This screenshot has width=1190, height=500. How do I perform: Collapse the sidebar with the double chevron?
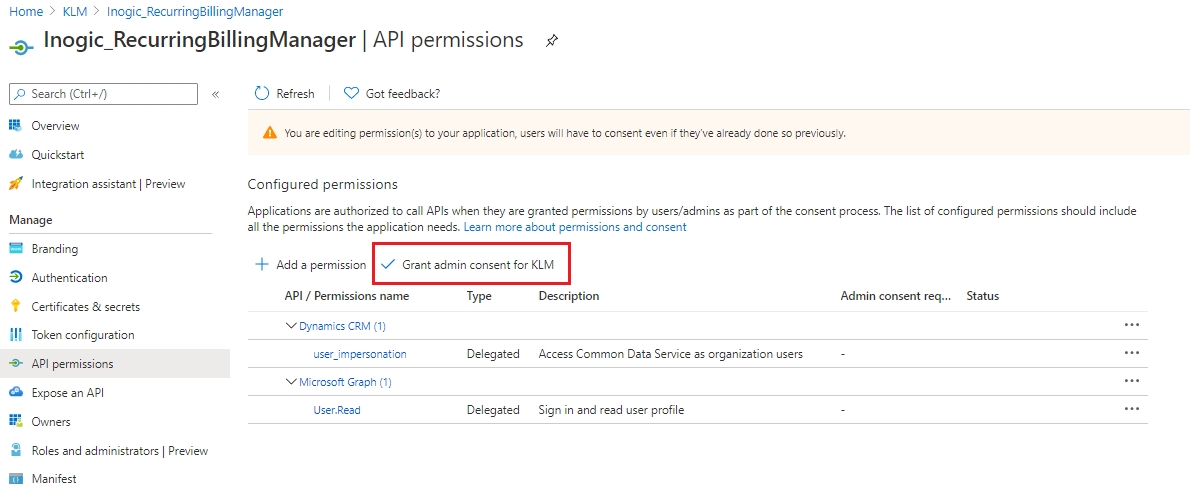pos(216,94)
